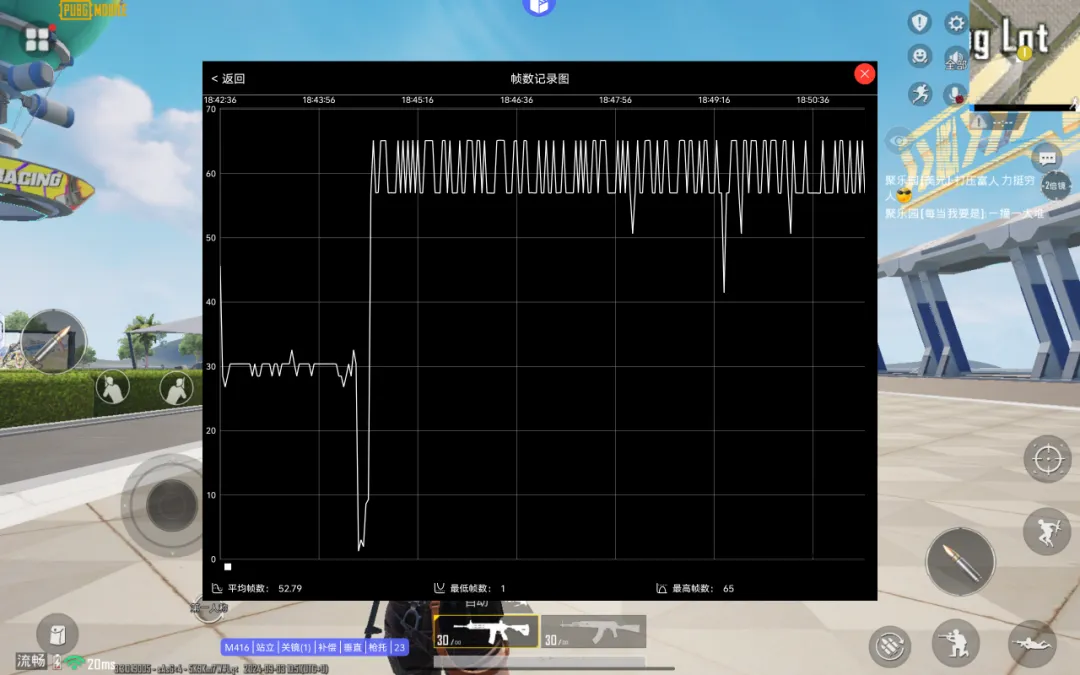Screen dimensions: 1080x675
Task: Tap the minimum frame rate icon
Action: click(439, 588)
